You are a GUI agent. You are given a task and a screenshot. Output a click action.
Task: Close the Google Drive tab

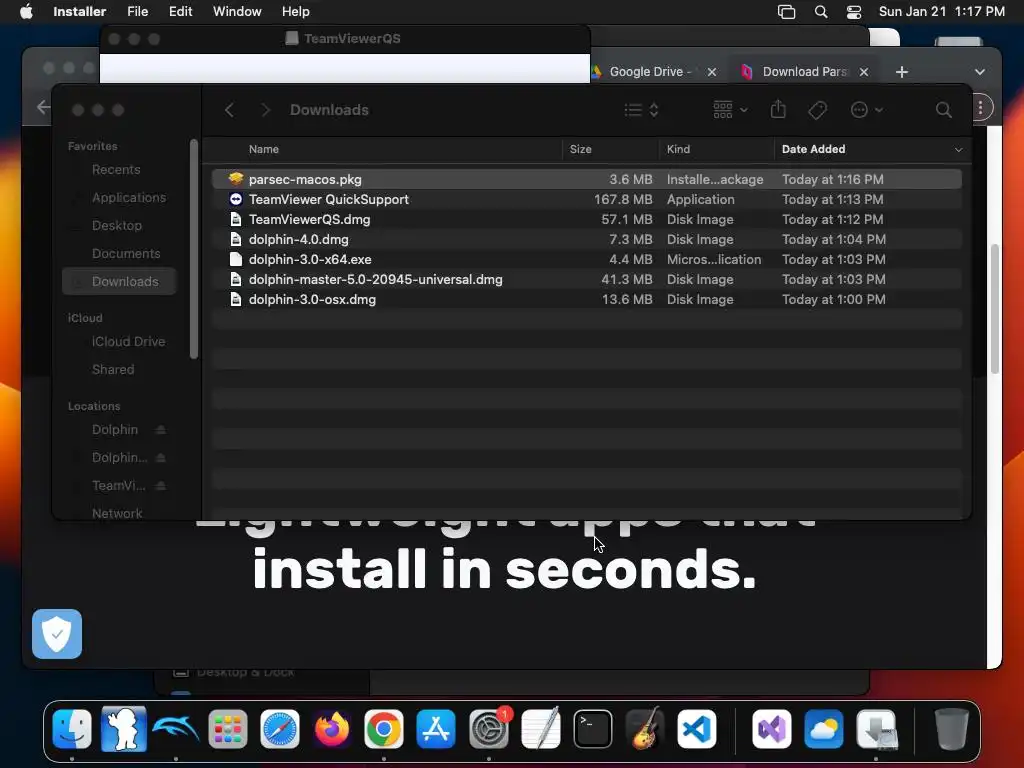(712, 72)
